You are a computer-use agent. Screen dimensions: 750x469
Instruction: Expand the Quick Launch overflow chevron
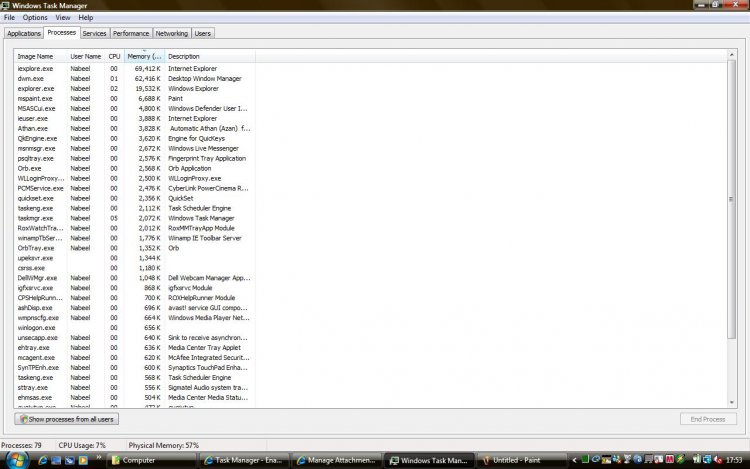coord(99,458)
